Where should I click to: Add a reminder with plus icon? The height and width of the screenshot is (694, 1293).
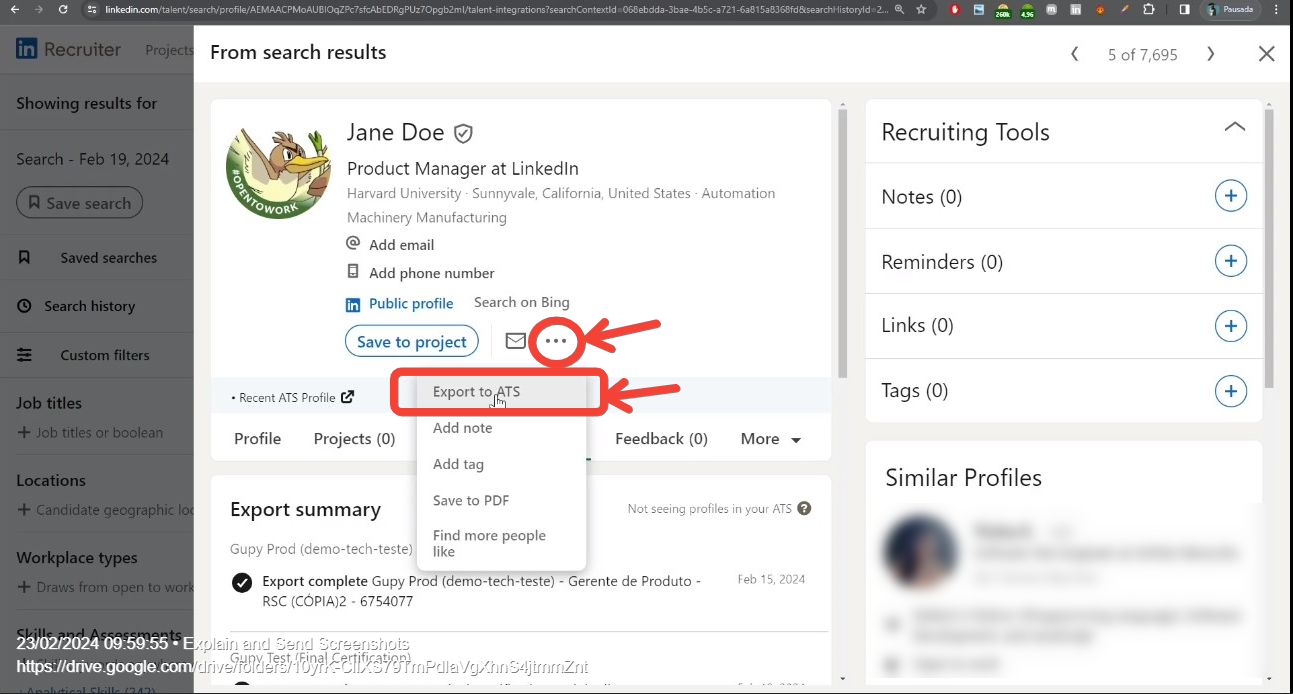pyautogui.click(x=1230, y=261)
